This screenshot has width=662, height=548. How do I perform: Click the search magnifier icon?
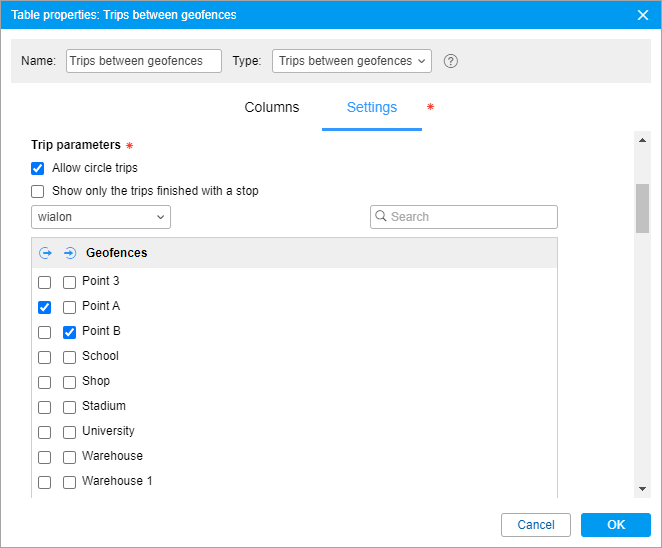pos(381,217)
